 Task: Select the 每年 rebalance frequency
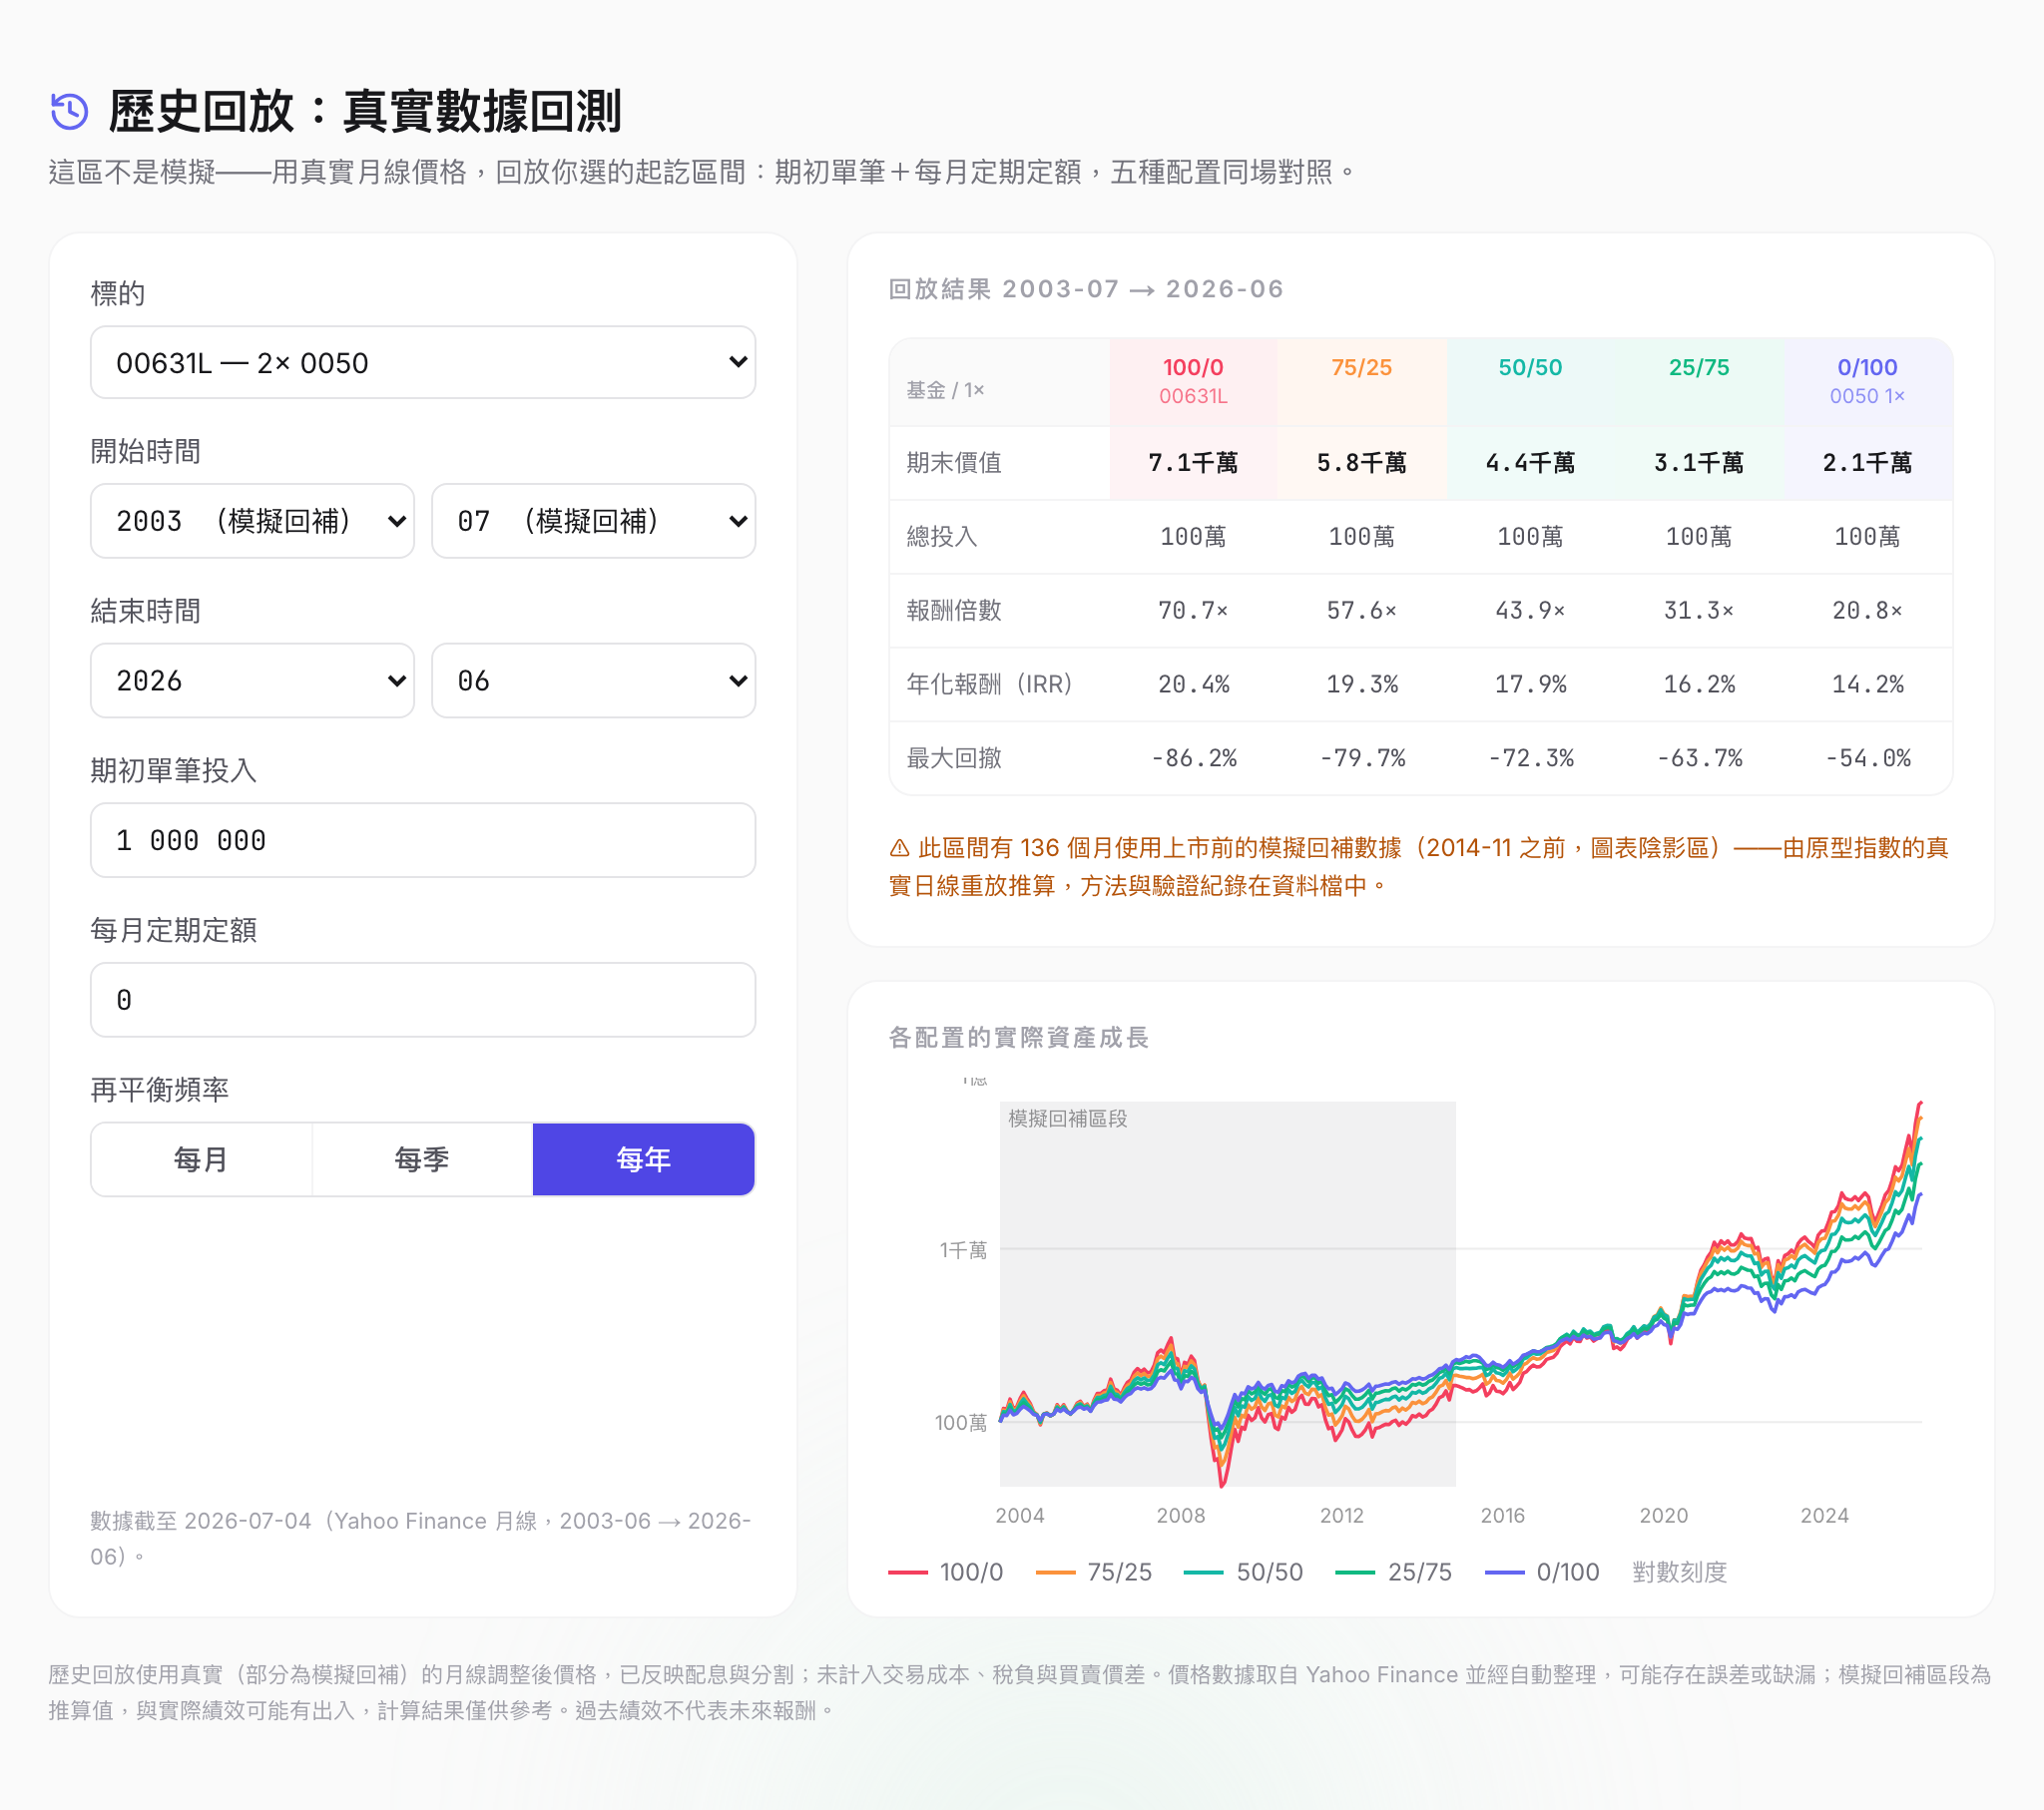tap(643, 1159)
